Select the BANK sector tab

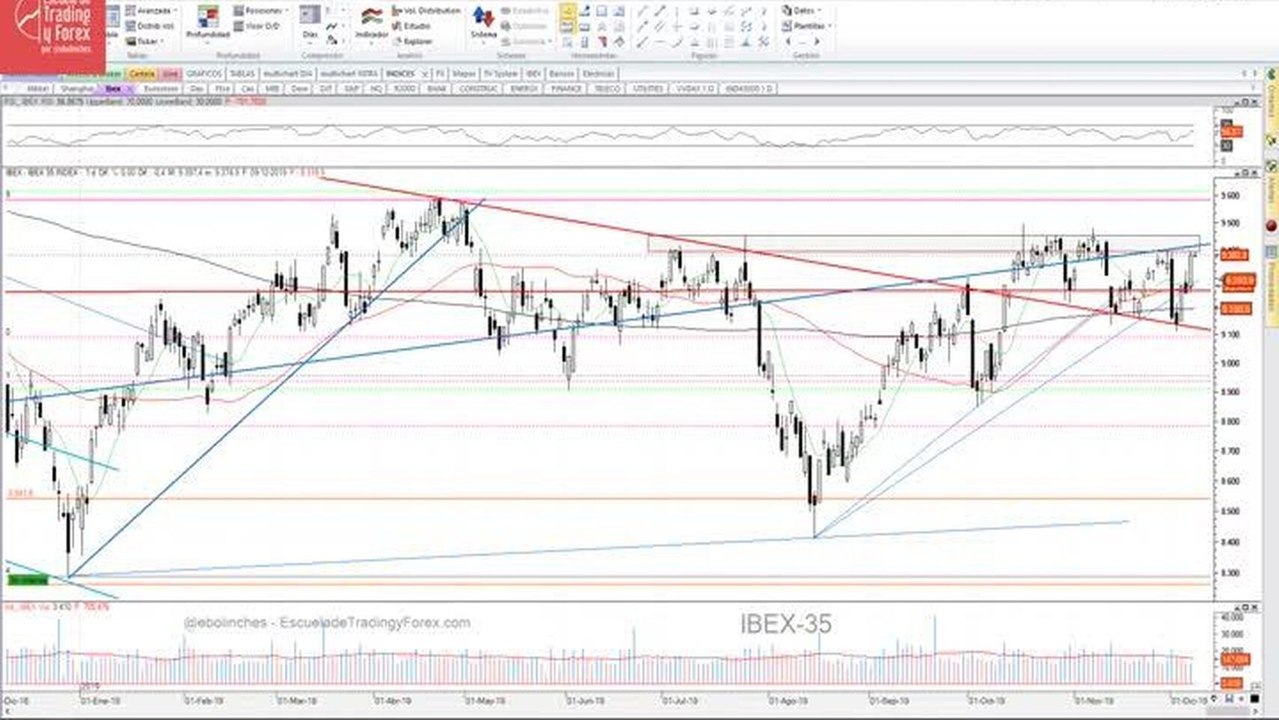pyautogui.click(x=436, y=88)
